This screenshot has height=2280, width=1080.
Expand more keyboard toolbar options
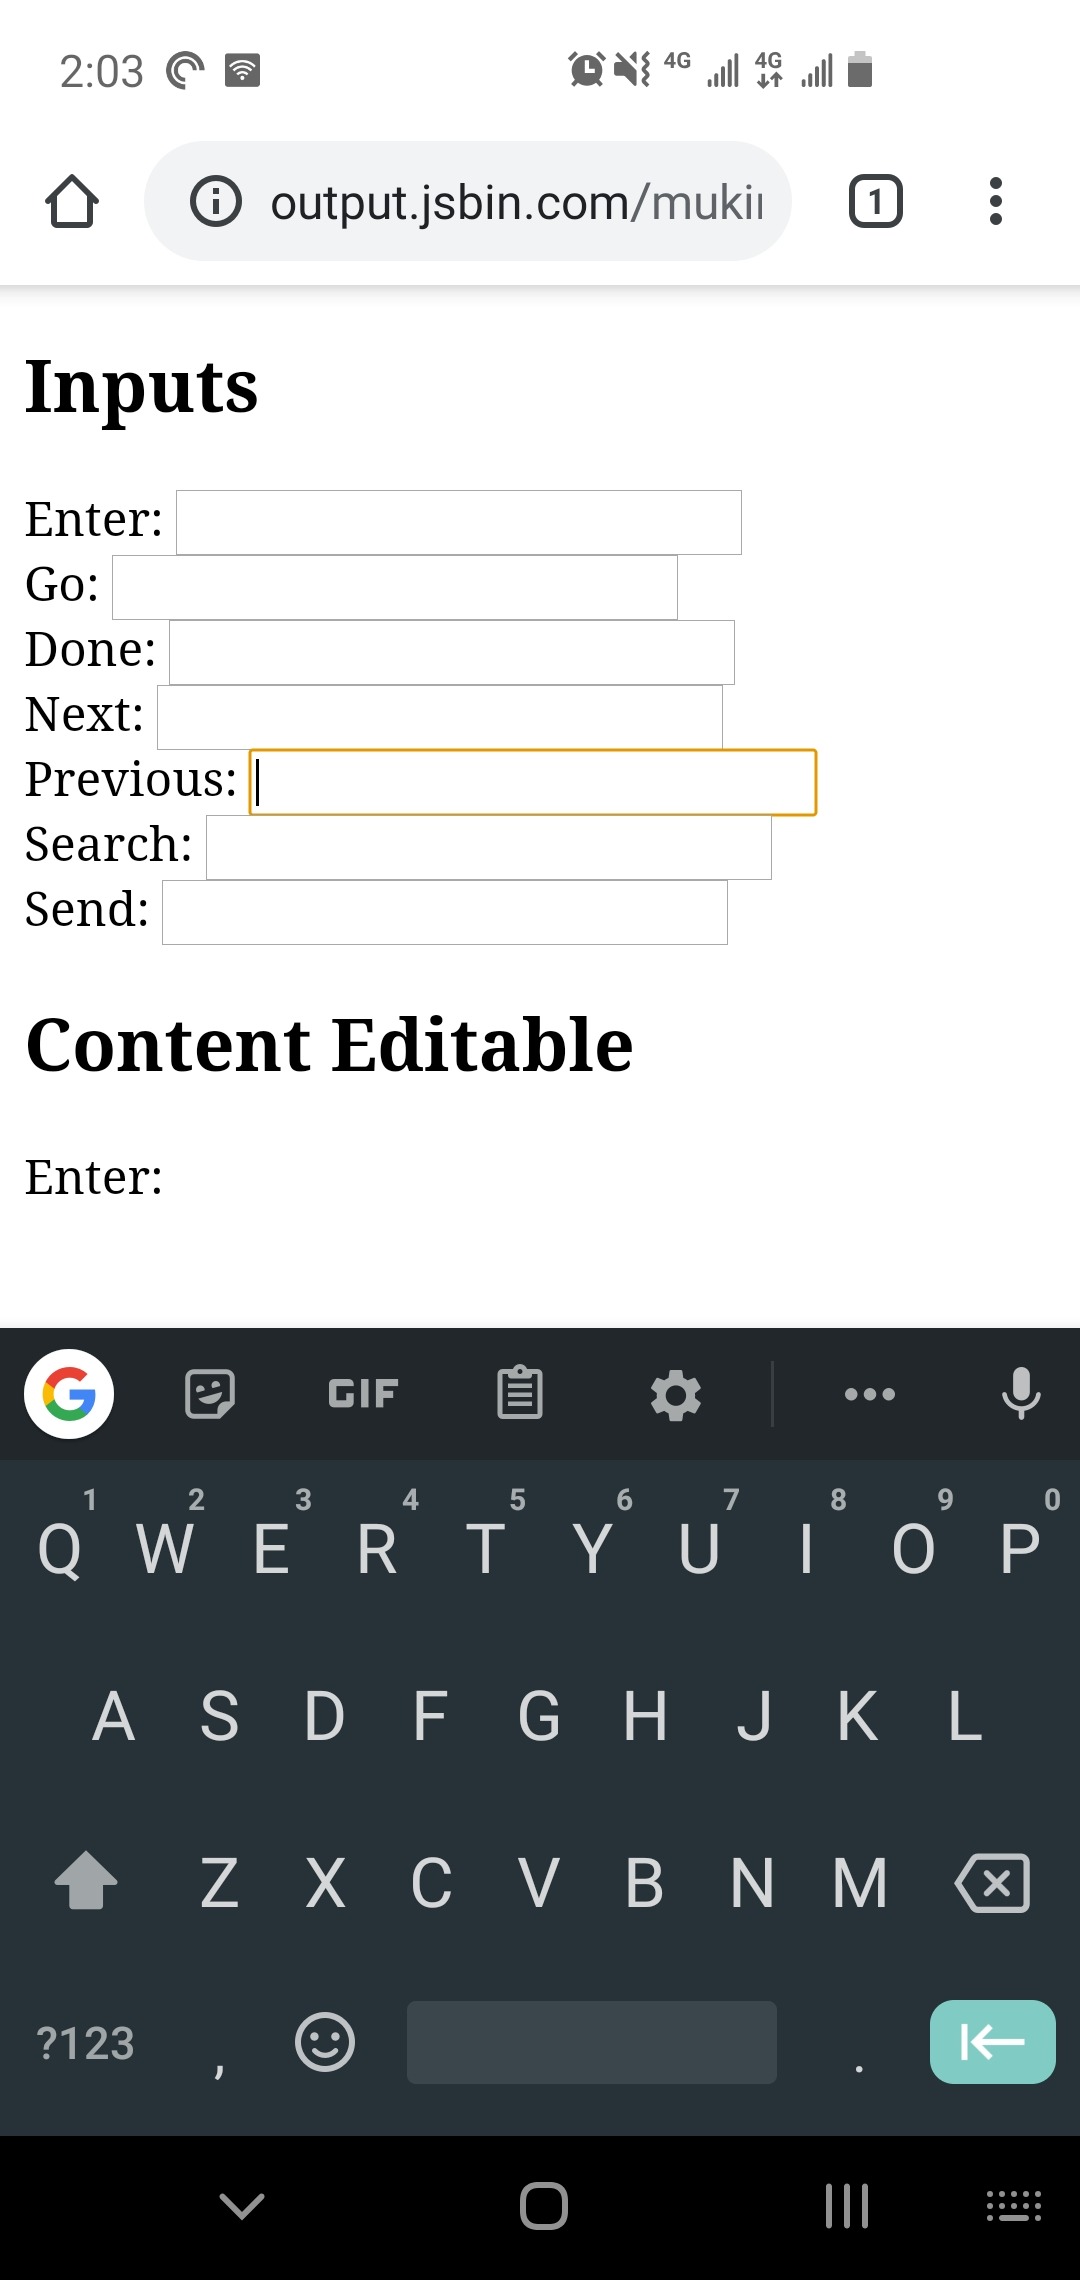[870, 1394]
